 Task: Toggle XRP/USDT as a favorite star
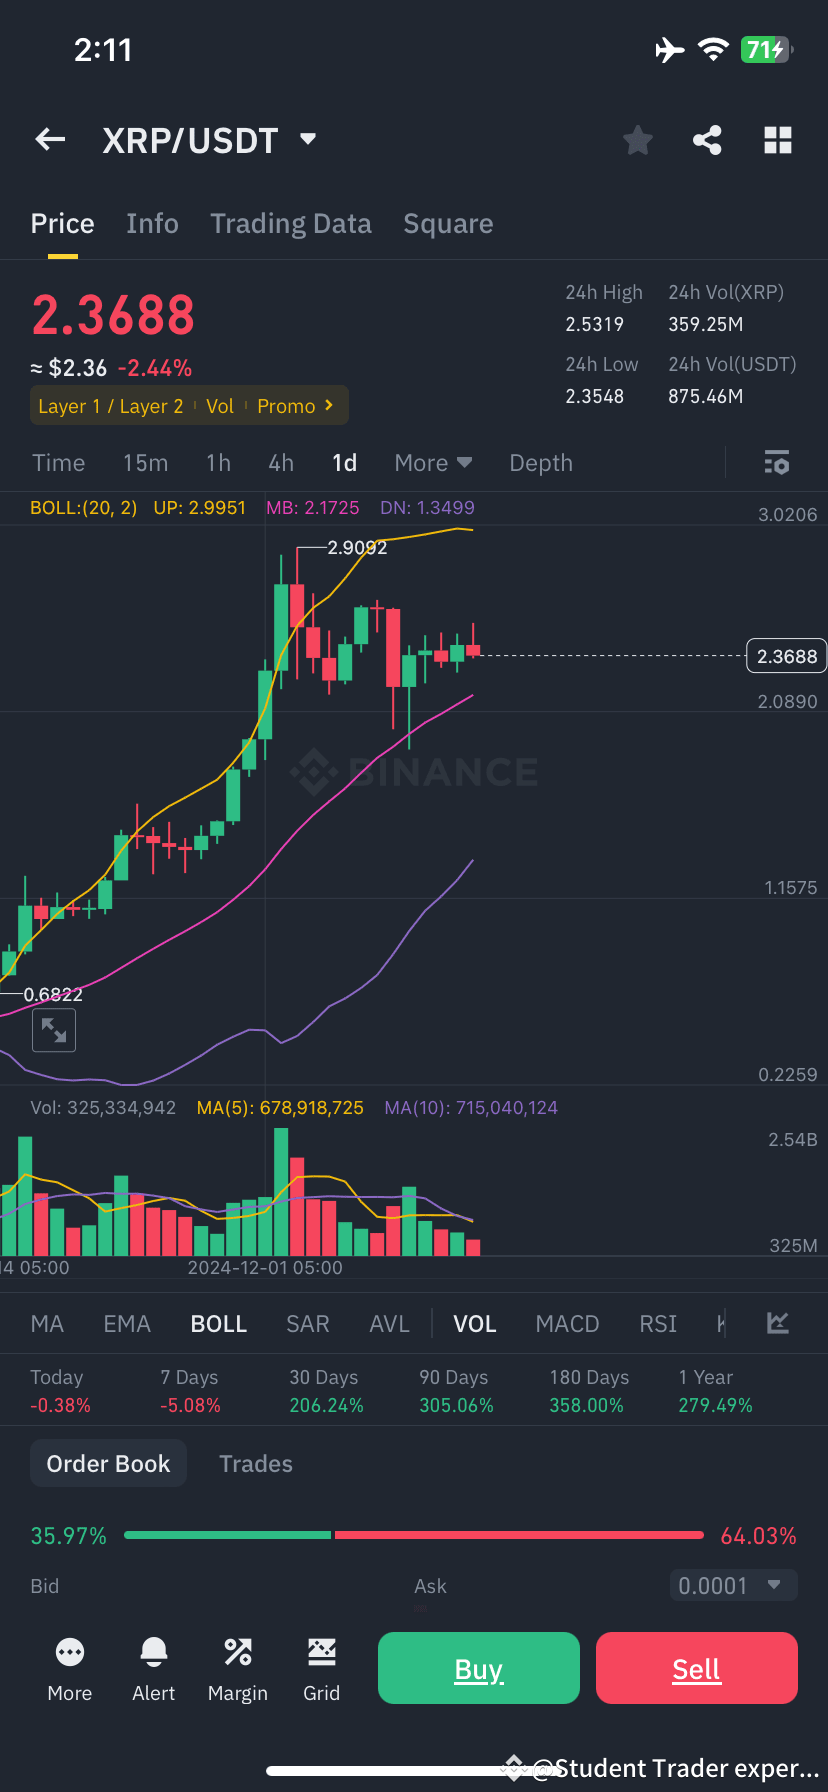[x=637, y=140]
